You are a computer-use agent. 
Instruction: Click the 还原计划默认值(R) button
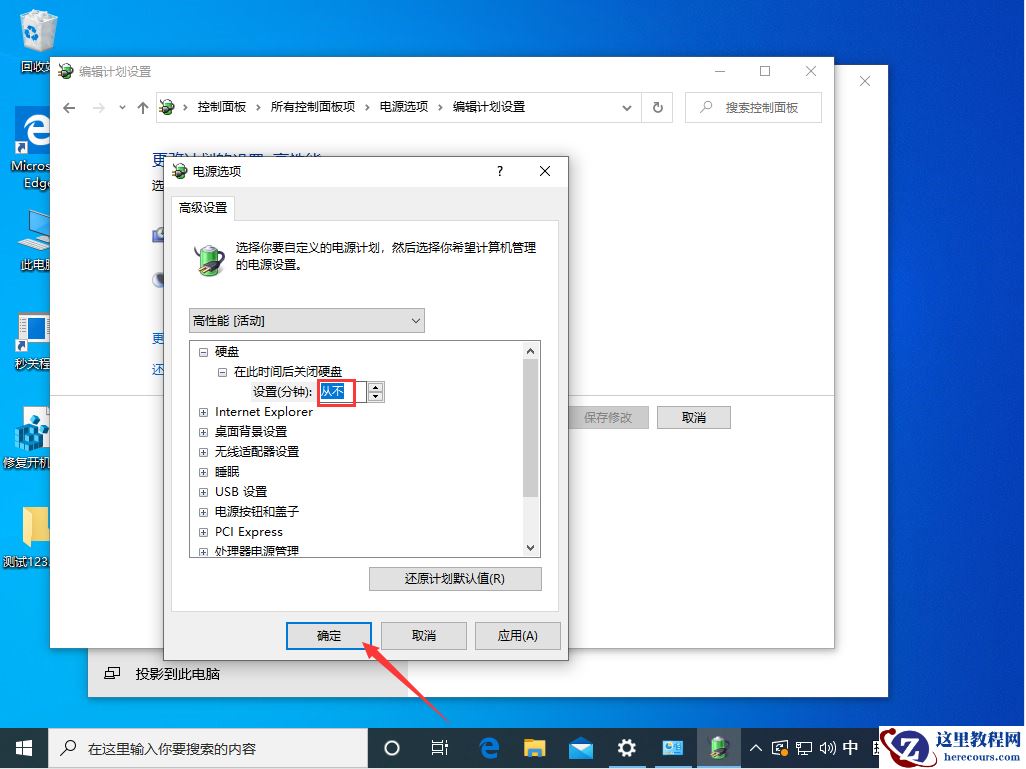(x=455, y=579)
